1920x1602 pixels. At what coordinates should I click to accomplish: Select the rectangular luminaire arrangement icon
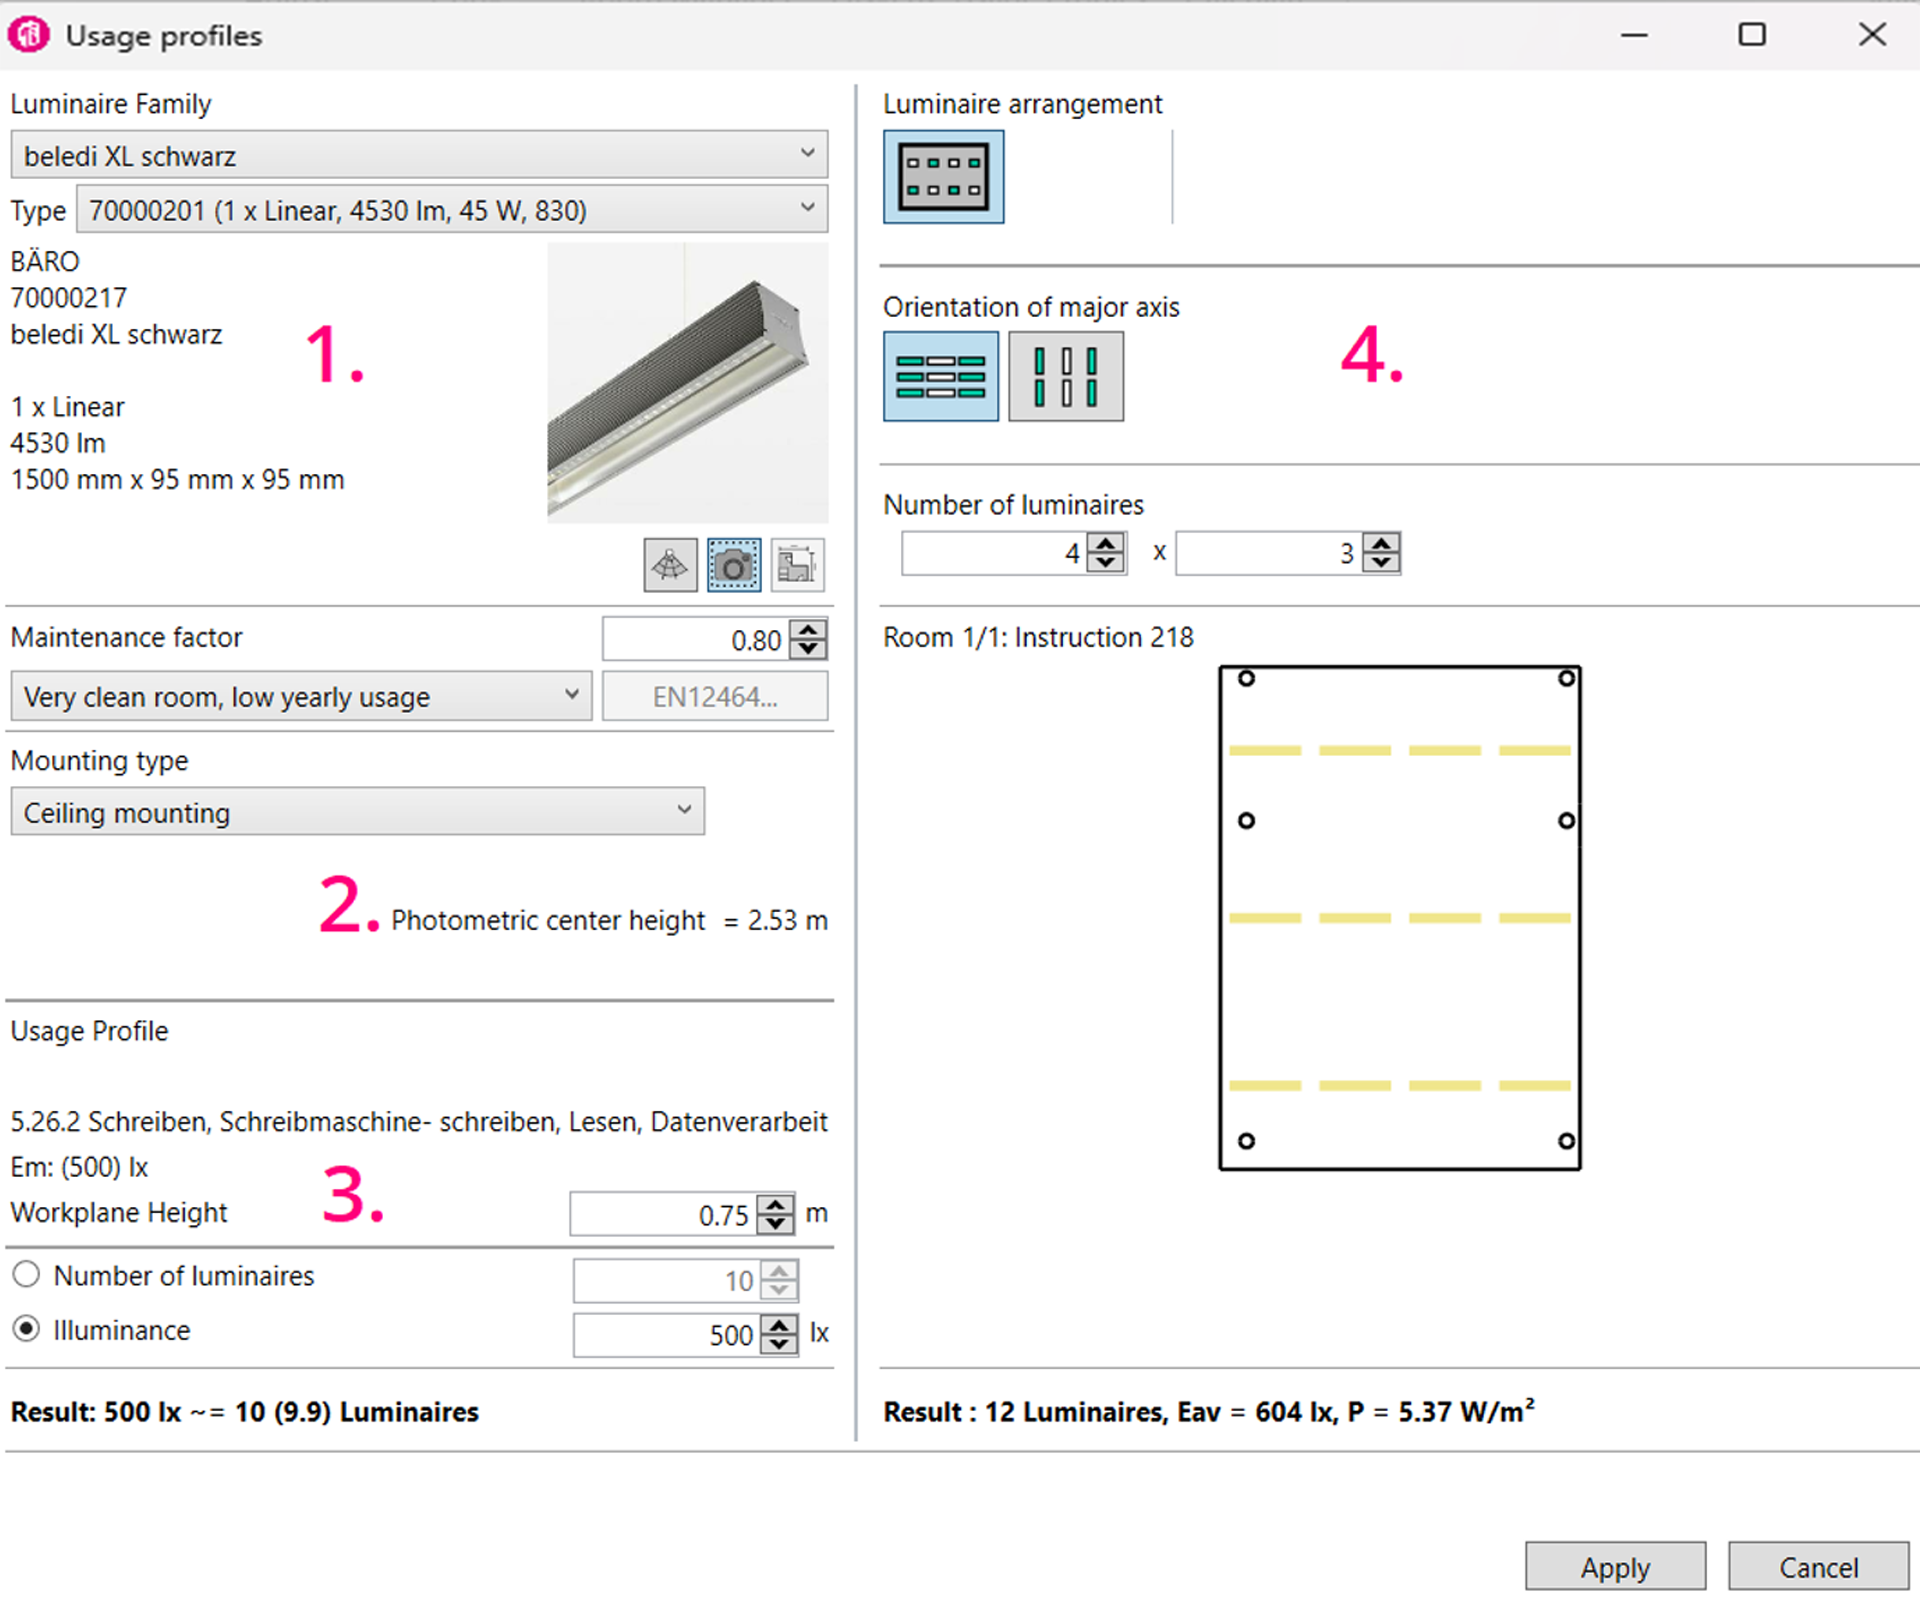tap(943, 177)
